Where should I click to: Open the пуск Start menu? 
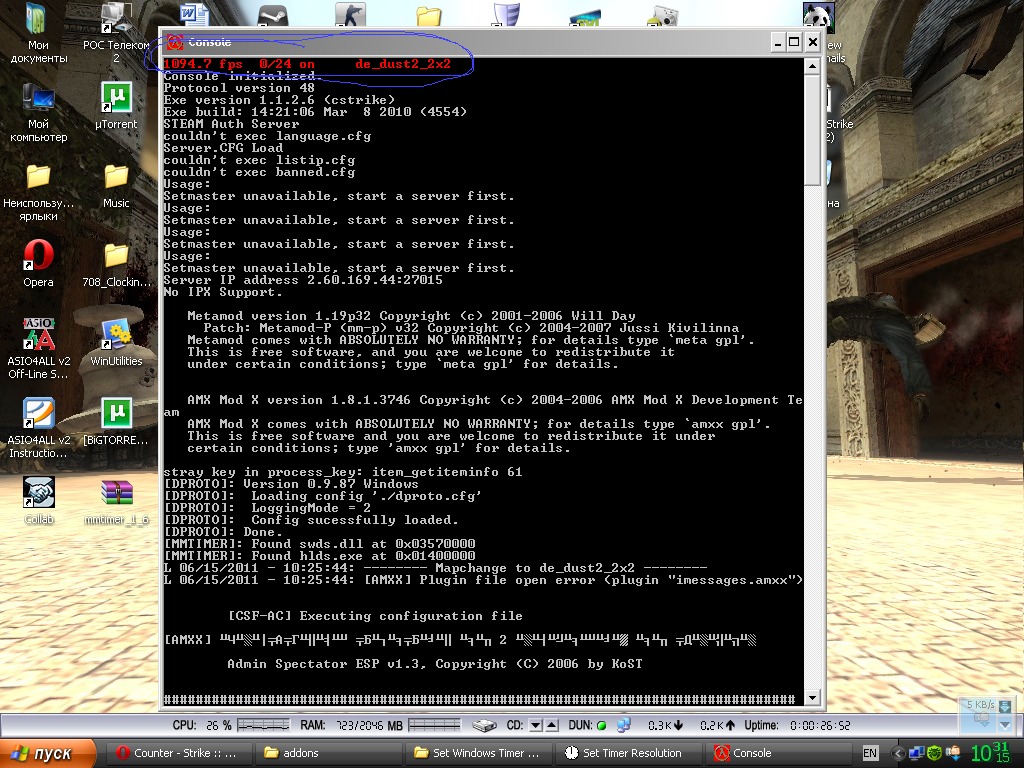tap(47, 753)
